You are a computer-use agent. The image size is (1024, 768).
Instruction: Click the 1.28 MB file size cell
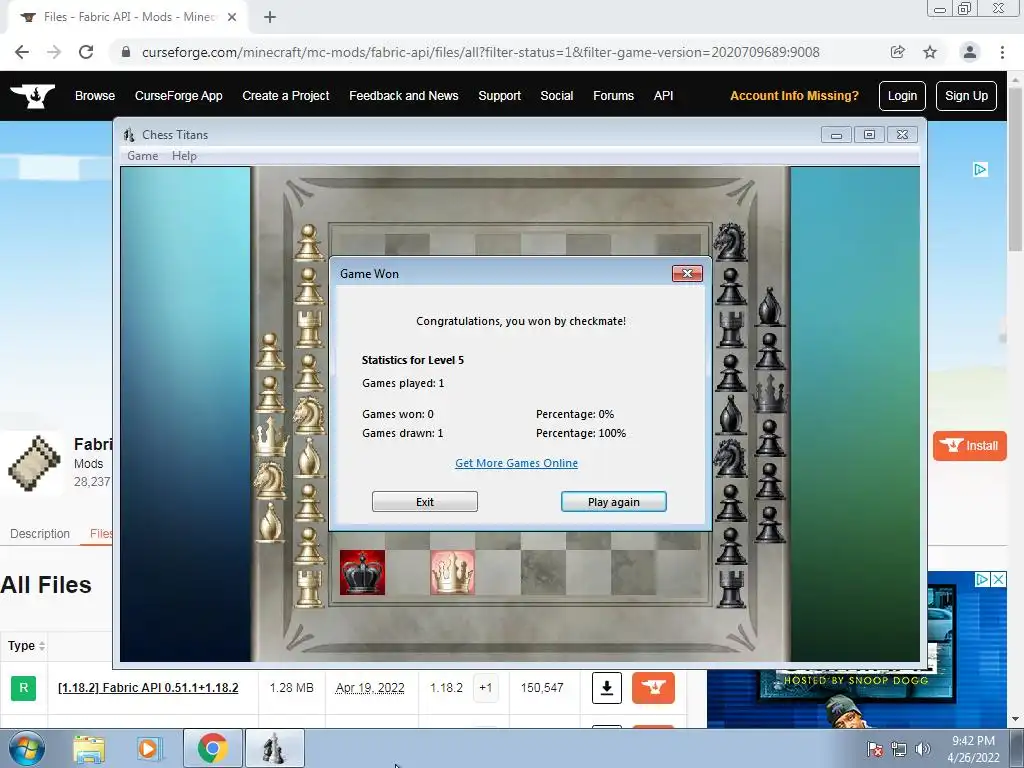pyautogui.click(x=291, y=688)
